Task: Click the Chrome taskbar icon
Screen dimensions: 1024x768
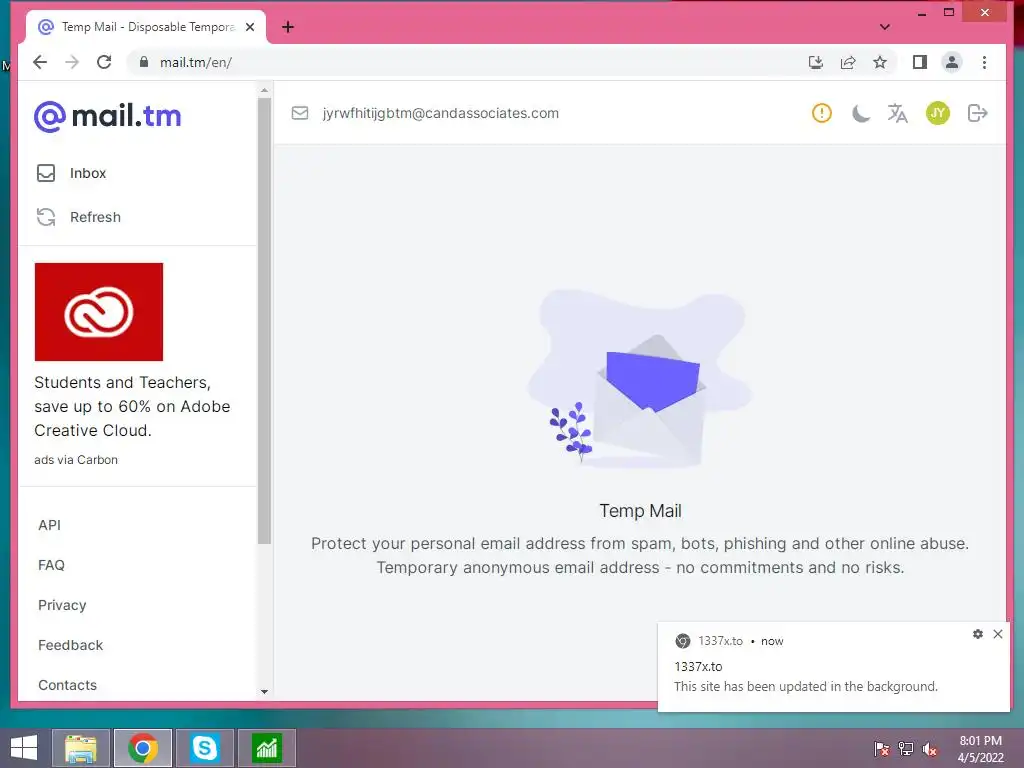Action: [143, 748]
